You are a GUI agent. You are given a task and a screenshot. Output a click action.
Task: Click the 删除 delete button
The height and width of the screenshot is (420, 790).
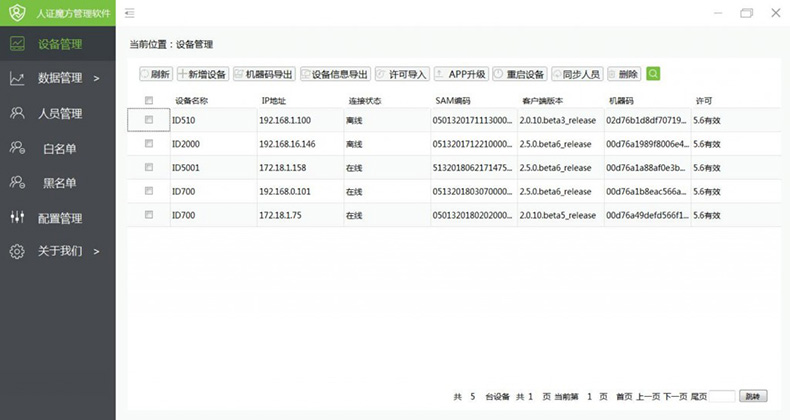pyautogui.click(x=623, y=74)
